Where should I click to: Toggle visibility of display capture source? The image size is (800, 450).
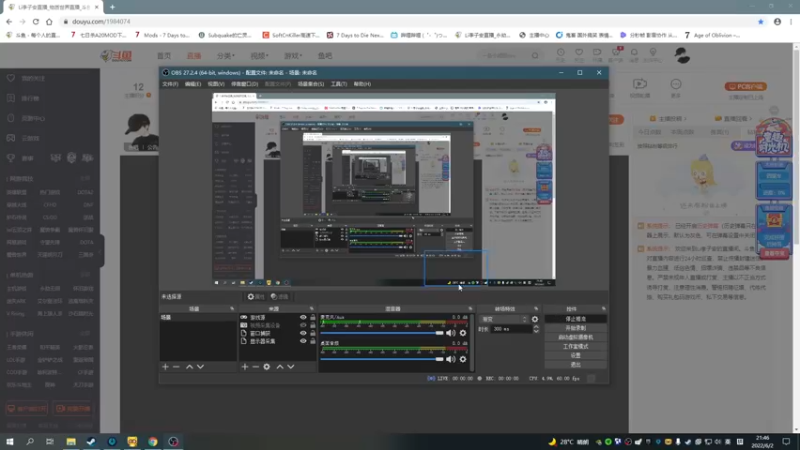(303, 341)
